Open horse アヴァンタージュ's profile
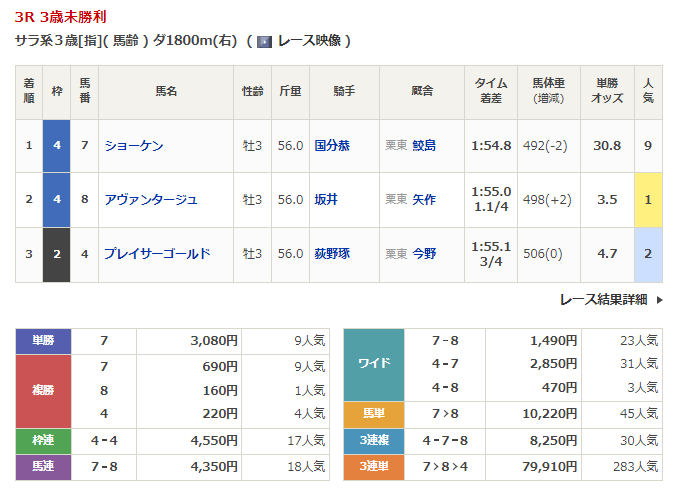680x490 pixels. (x=151, y=199)
